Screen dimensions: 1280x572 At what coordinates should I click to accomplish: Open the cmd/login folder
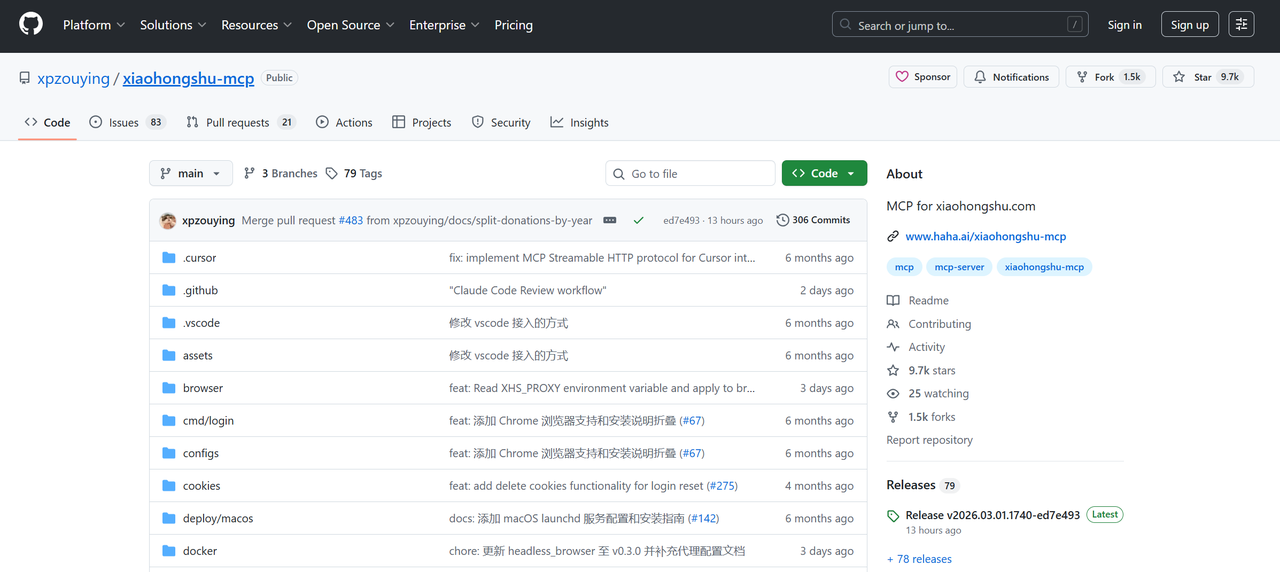[208, 421]
